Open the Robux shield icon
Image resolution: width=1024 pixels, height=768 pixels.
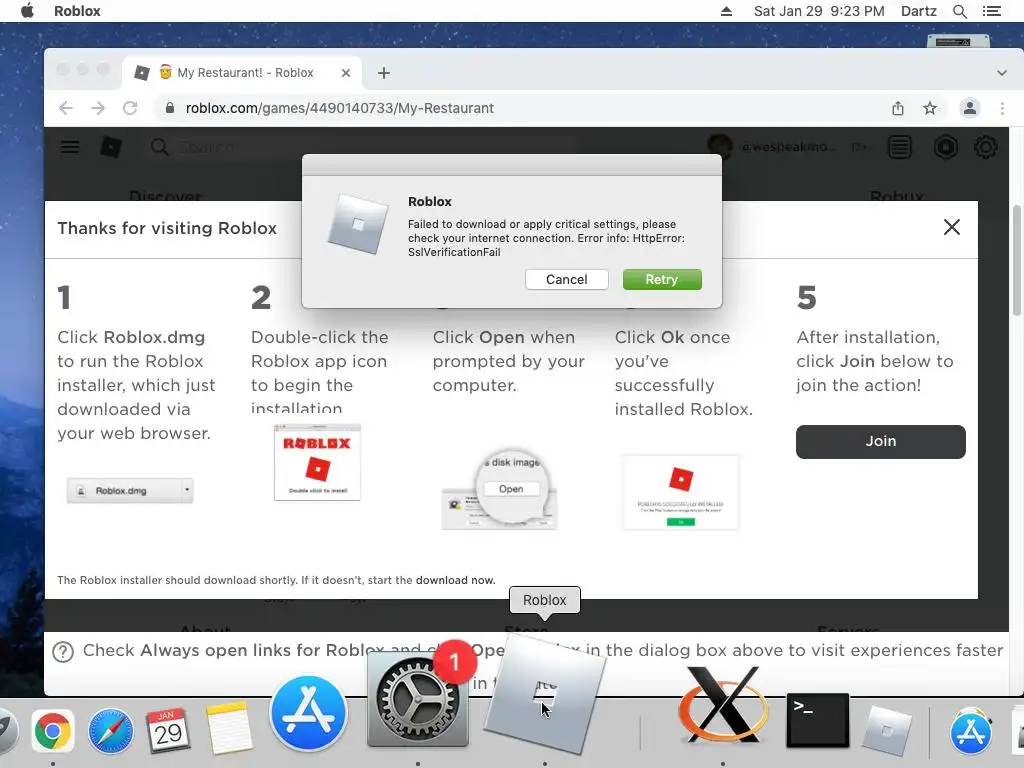point(946,147)
